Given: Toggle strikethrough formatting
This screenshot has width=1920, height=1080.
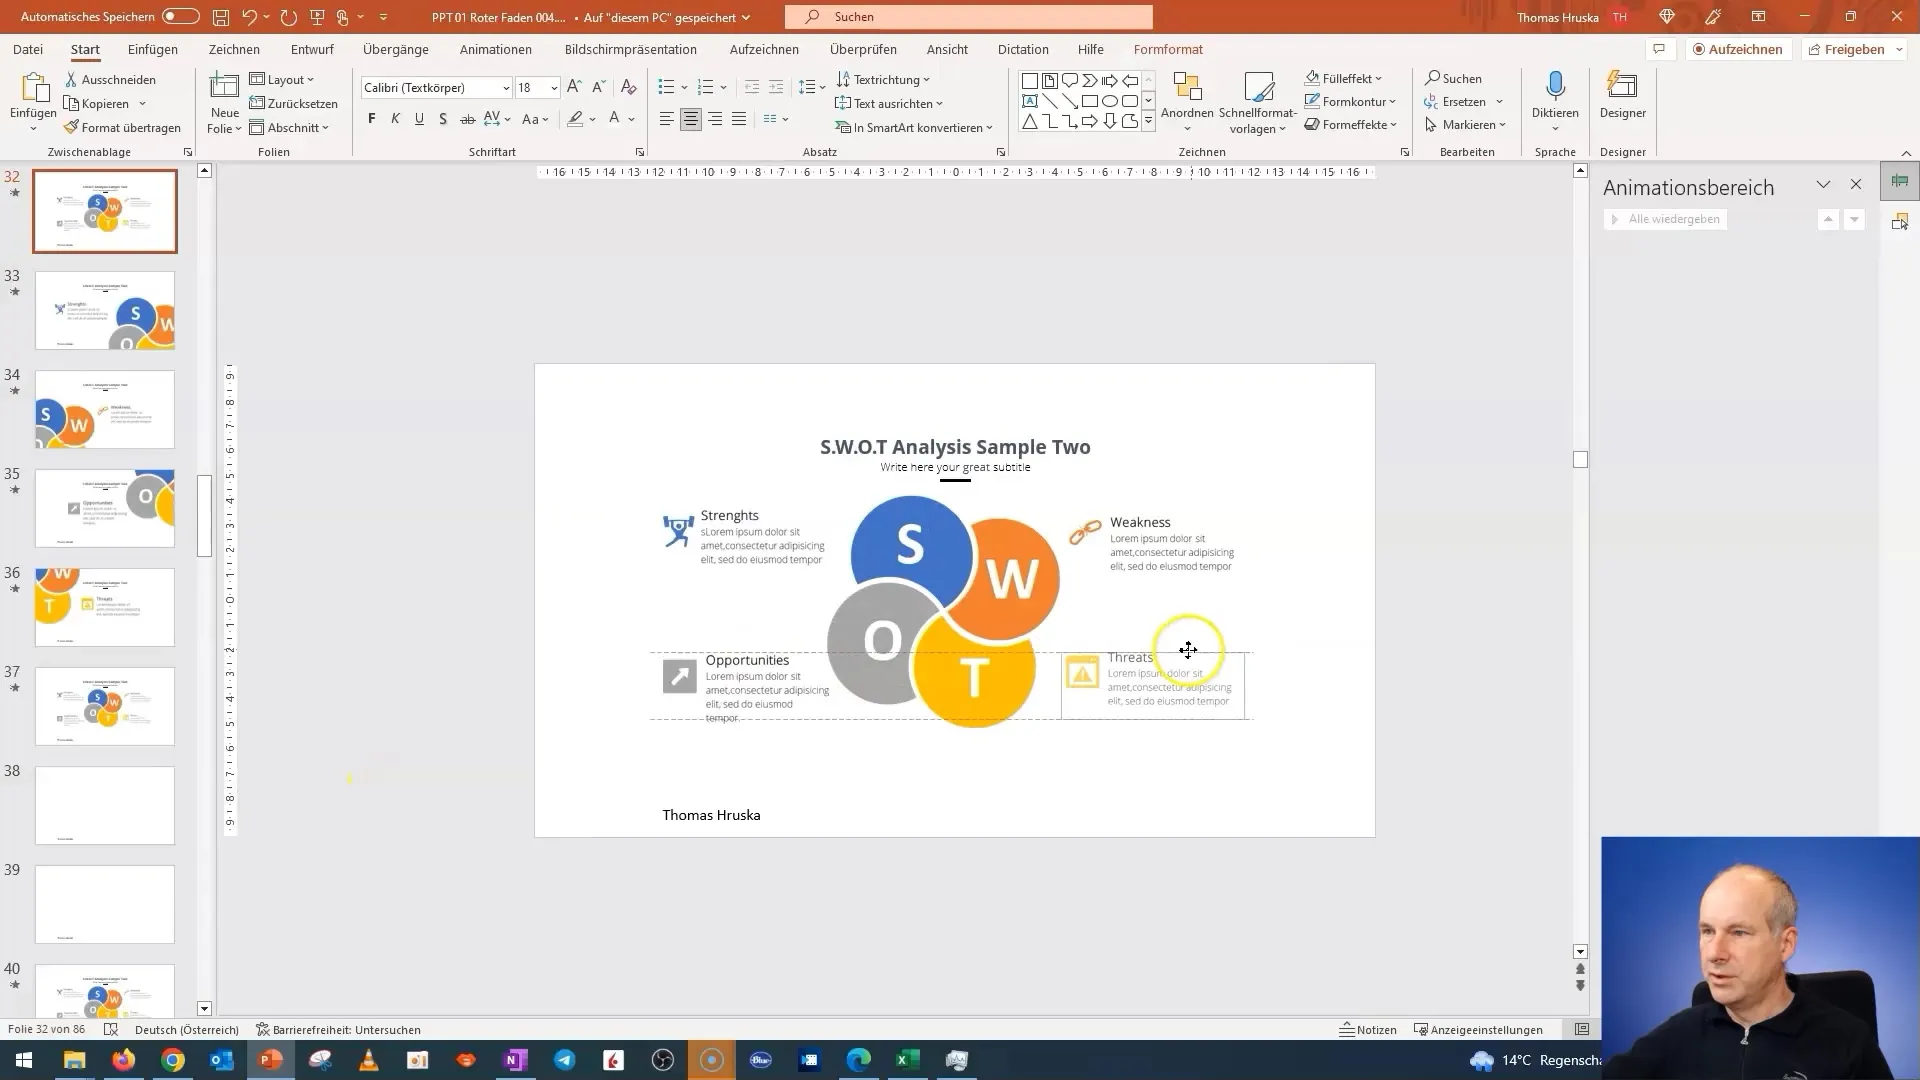Looking at the screenshot, I should (467, 119).
